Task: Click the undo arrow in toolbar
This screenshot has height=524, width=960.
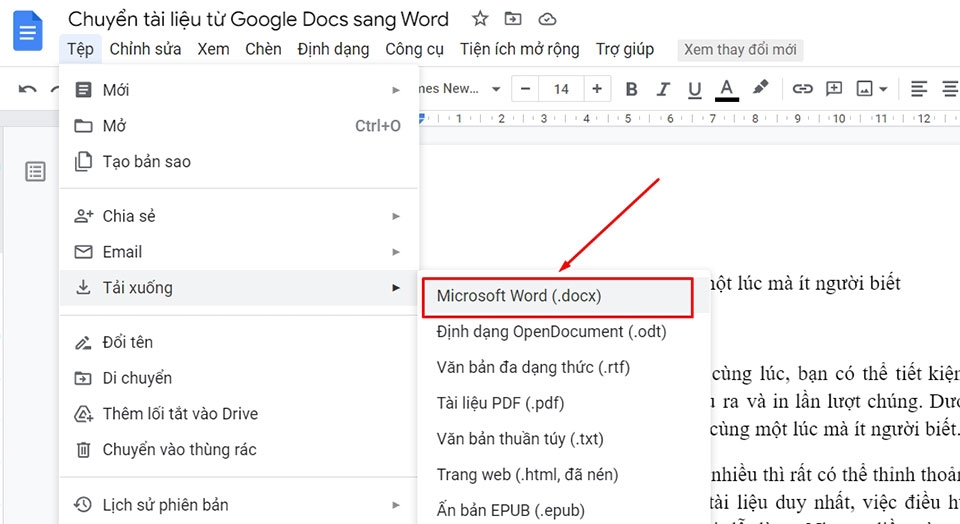Action: click(x=27, y=89)
